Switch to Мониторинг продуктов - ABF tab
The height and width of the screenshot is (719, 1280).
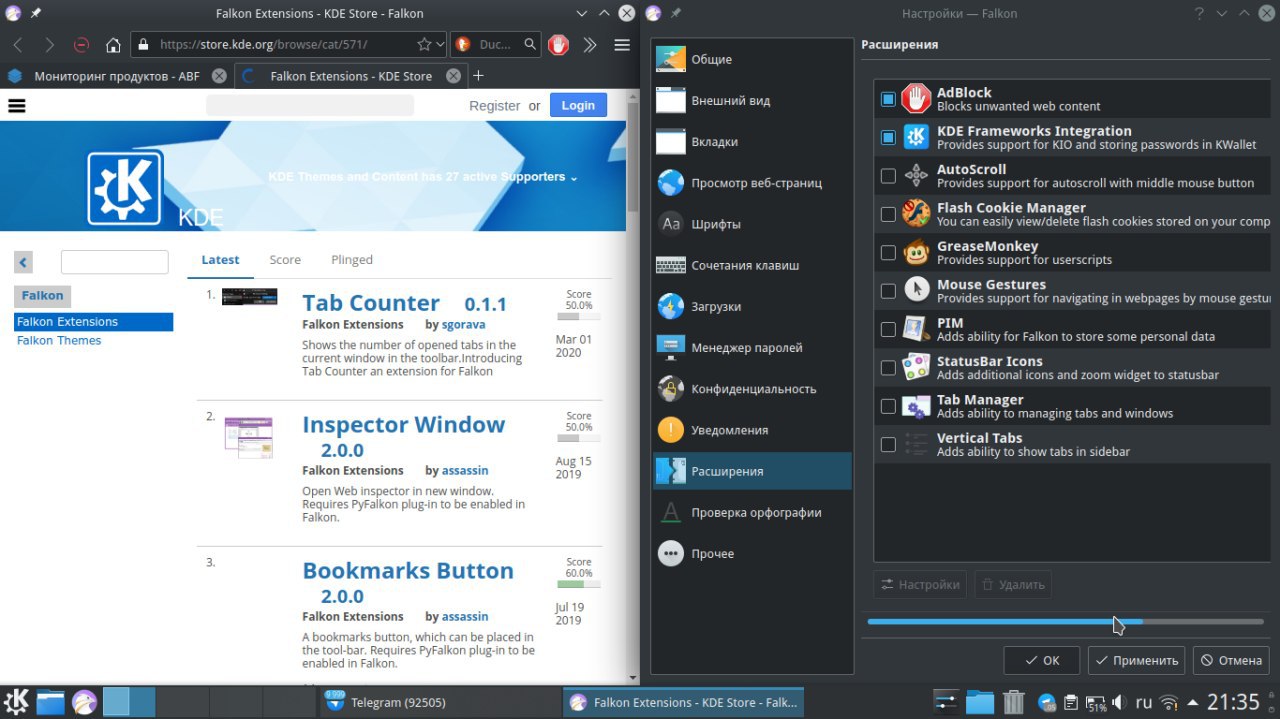pyautogui.click(x=117, y=76)
